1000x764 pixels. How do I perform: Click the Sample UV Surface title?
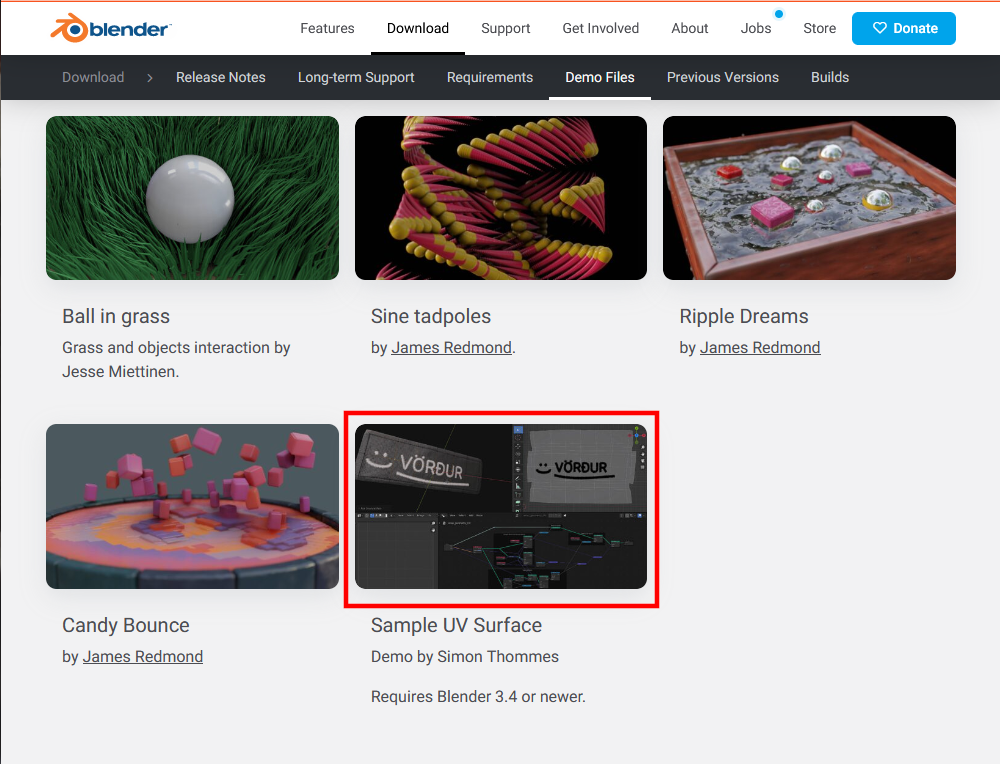tap(457, 625)
